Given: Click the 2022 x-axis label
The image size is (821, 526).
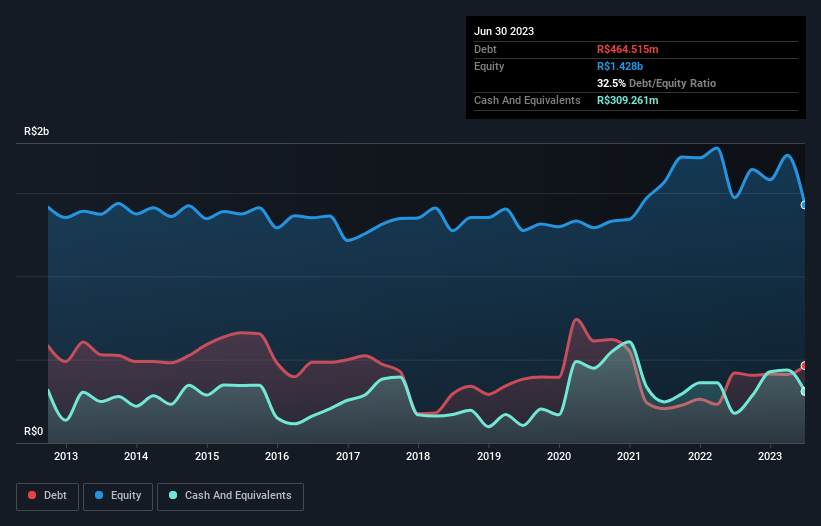Looking at the screenshot, I should [x=700, y=456].
